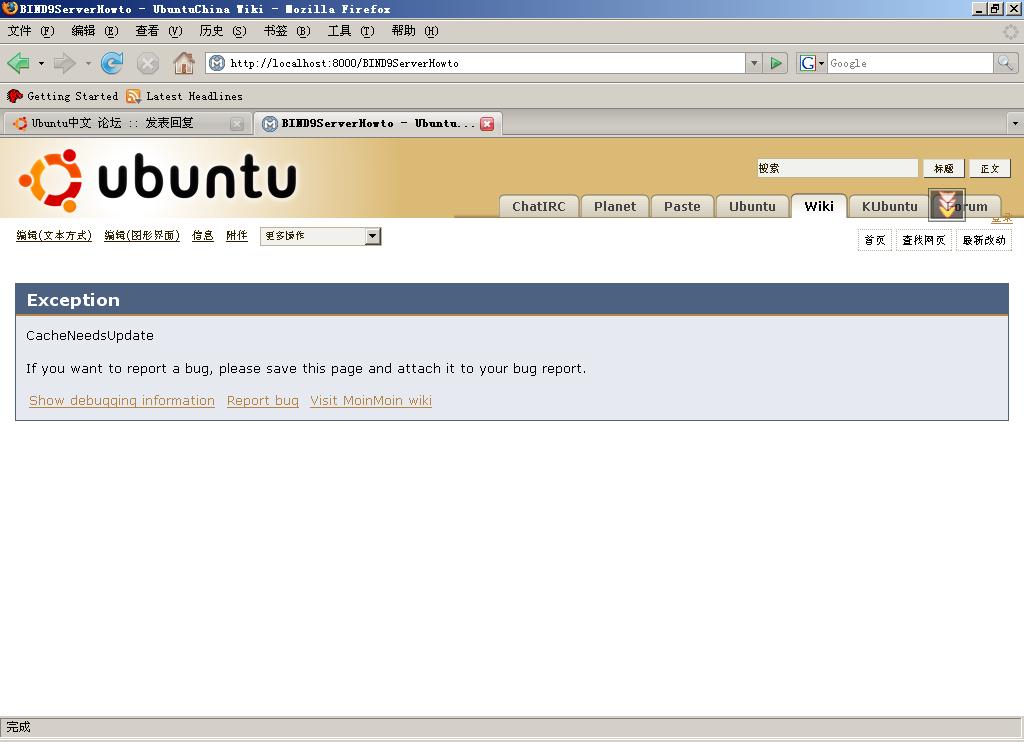
Task: Open the 查看 menu
Action: pyautogui.click(x=159, y=31)
